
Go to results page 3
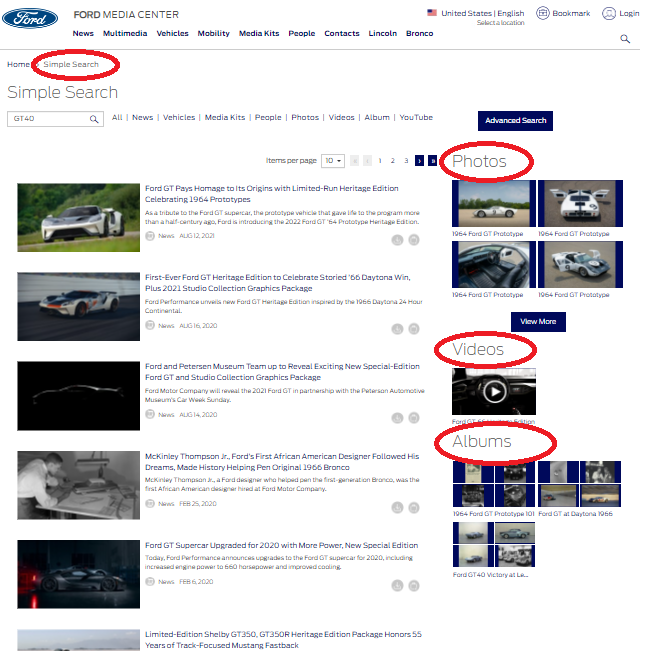[406, 161]
